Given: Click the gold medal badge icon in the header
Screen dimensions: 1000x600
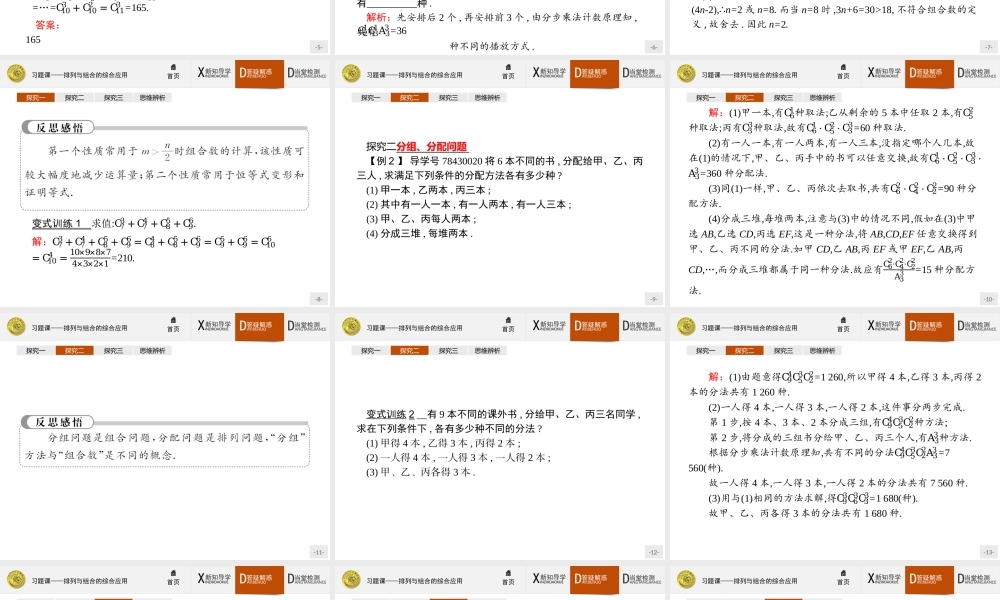Looking at the screenshot, I should 17,72.
